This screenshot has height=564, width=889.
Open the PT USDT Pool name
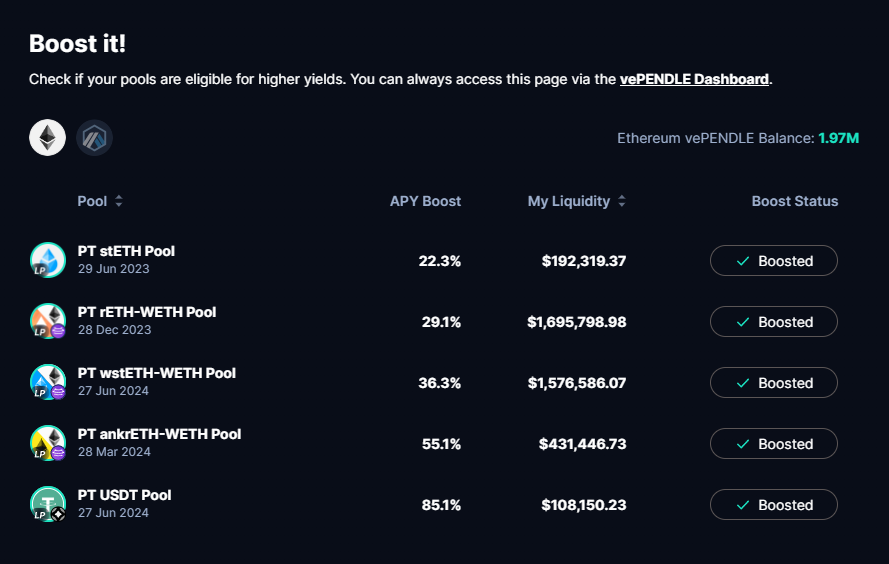124,495
